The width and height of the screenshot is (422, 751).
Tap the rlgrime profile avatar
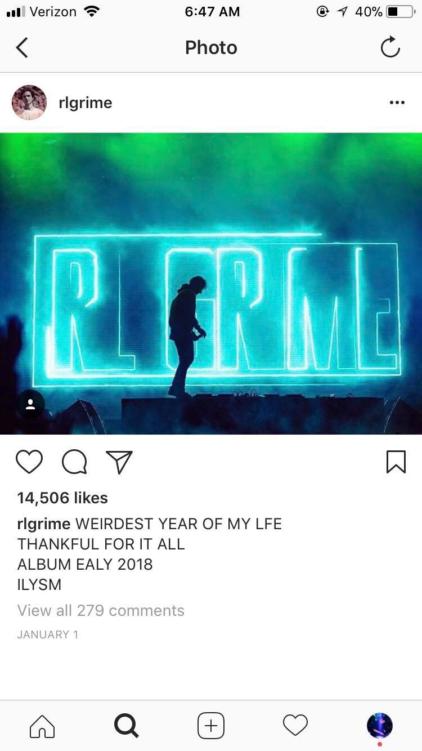pos(29,102)
